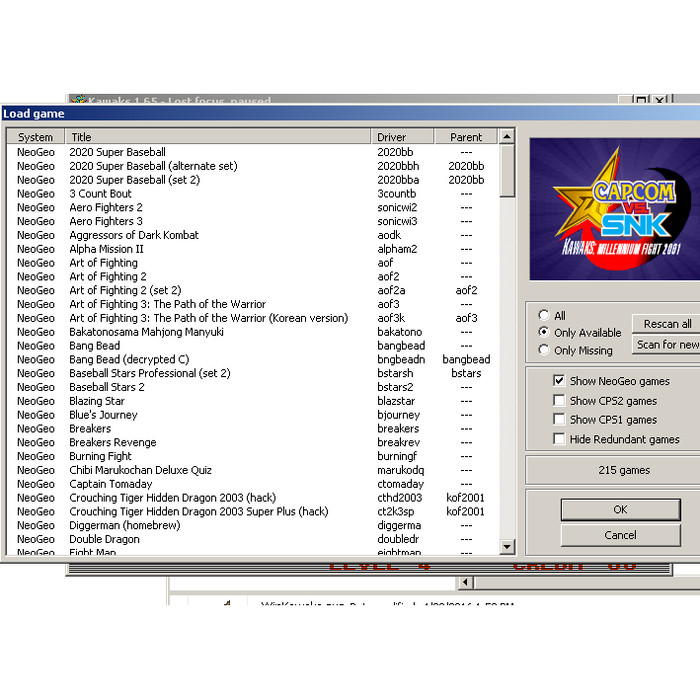
Task: Enable Show CPS1 games checkbox
Action: click(x=559, y=420)
